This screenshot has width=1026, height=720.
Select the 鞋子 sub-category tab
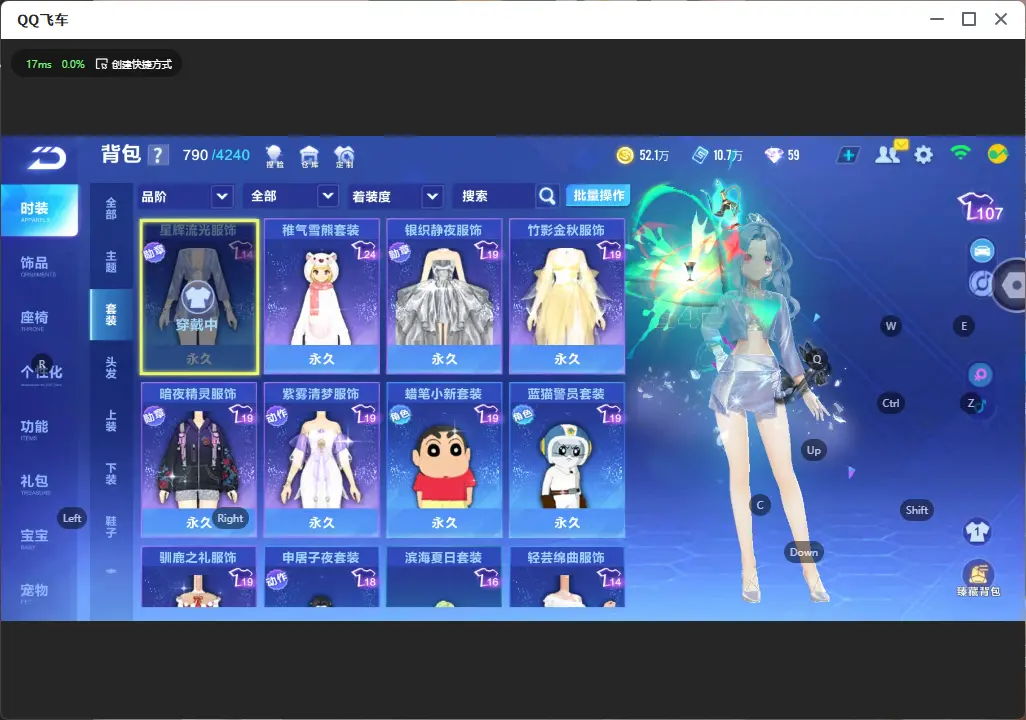pos(111,527)
